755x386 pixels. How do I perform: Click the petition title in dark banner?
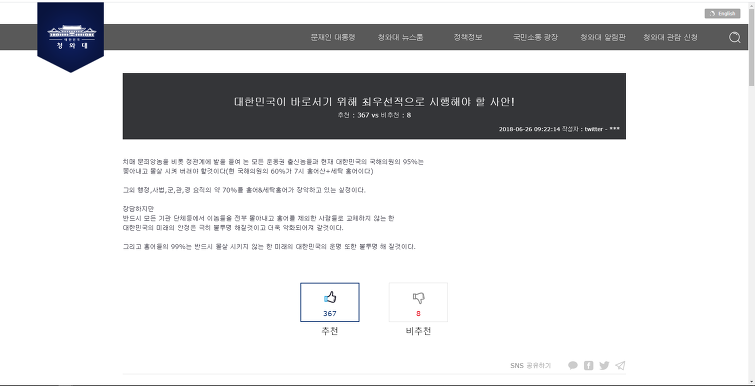pyautogui.click(x=374, y=102)
